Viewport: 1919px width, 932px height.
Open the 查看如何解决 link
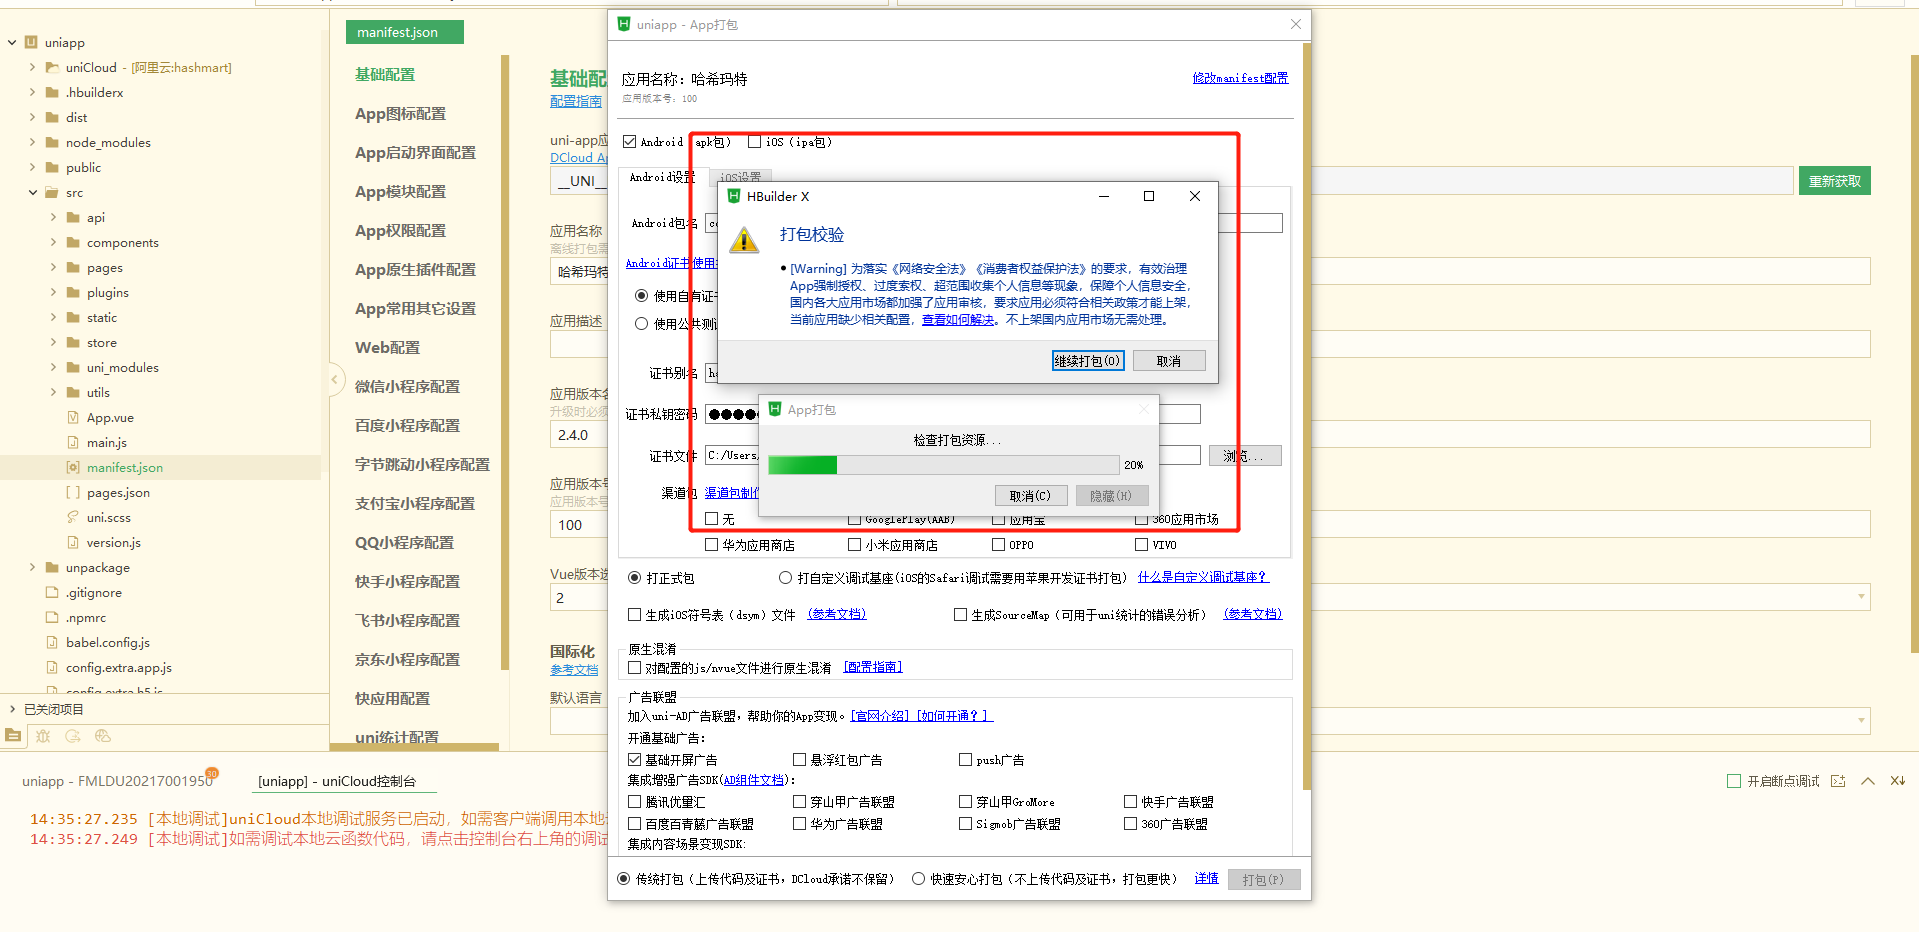(x=959, y=320)
